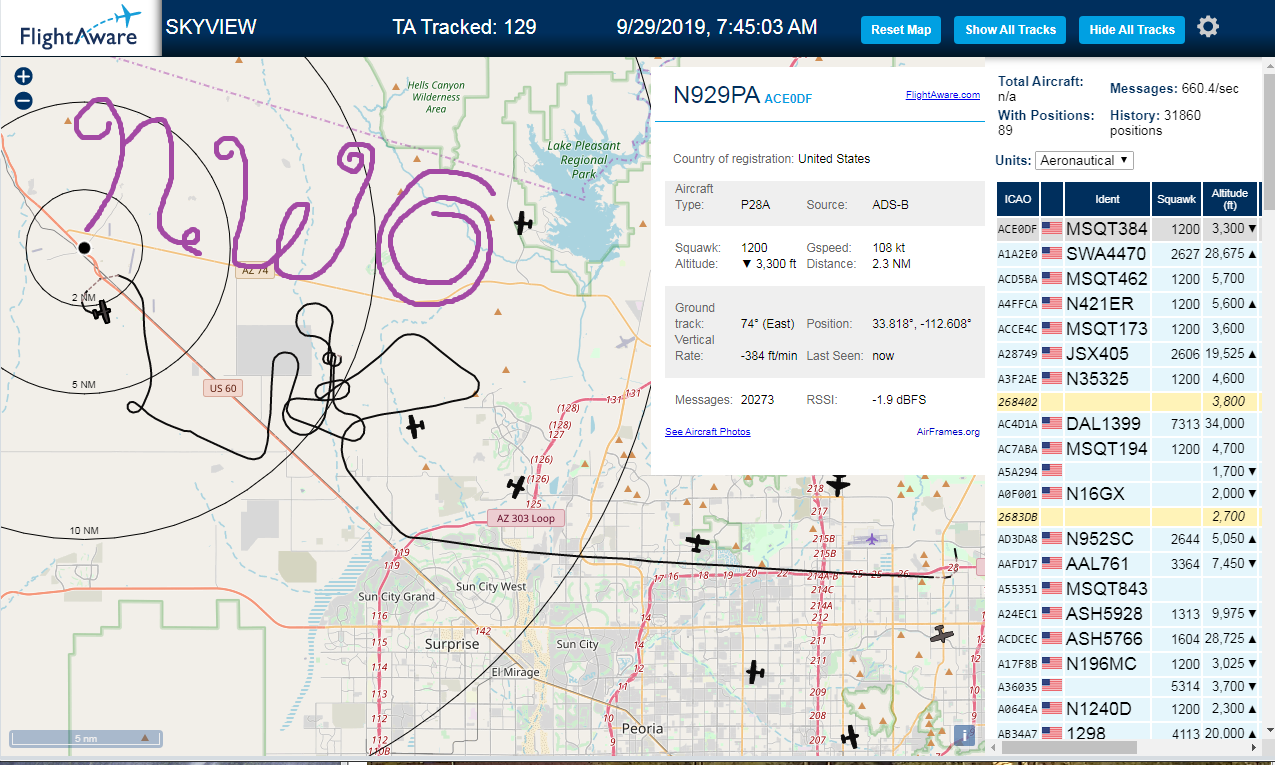Select the aircraft icon north of AZ 303 Loop
Image resolution: width=1275 pixels, height=765 pixels.
coord(516,487)
